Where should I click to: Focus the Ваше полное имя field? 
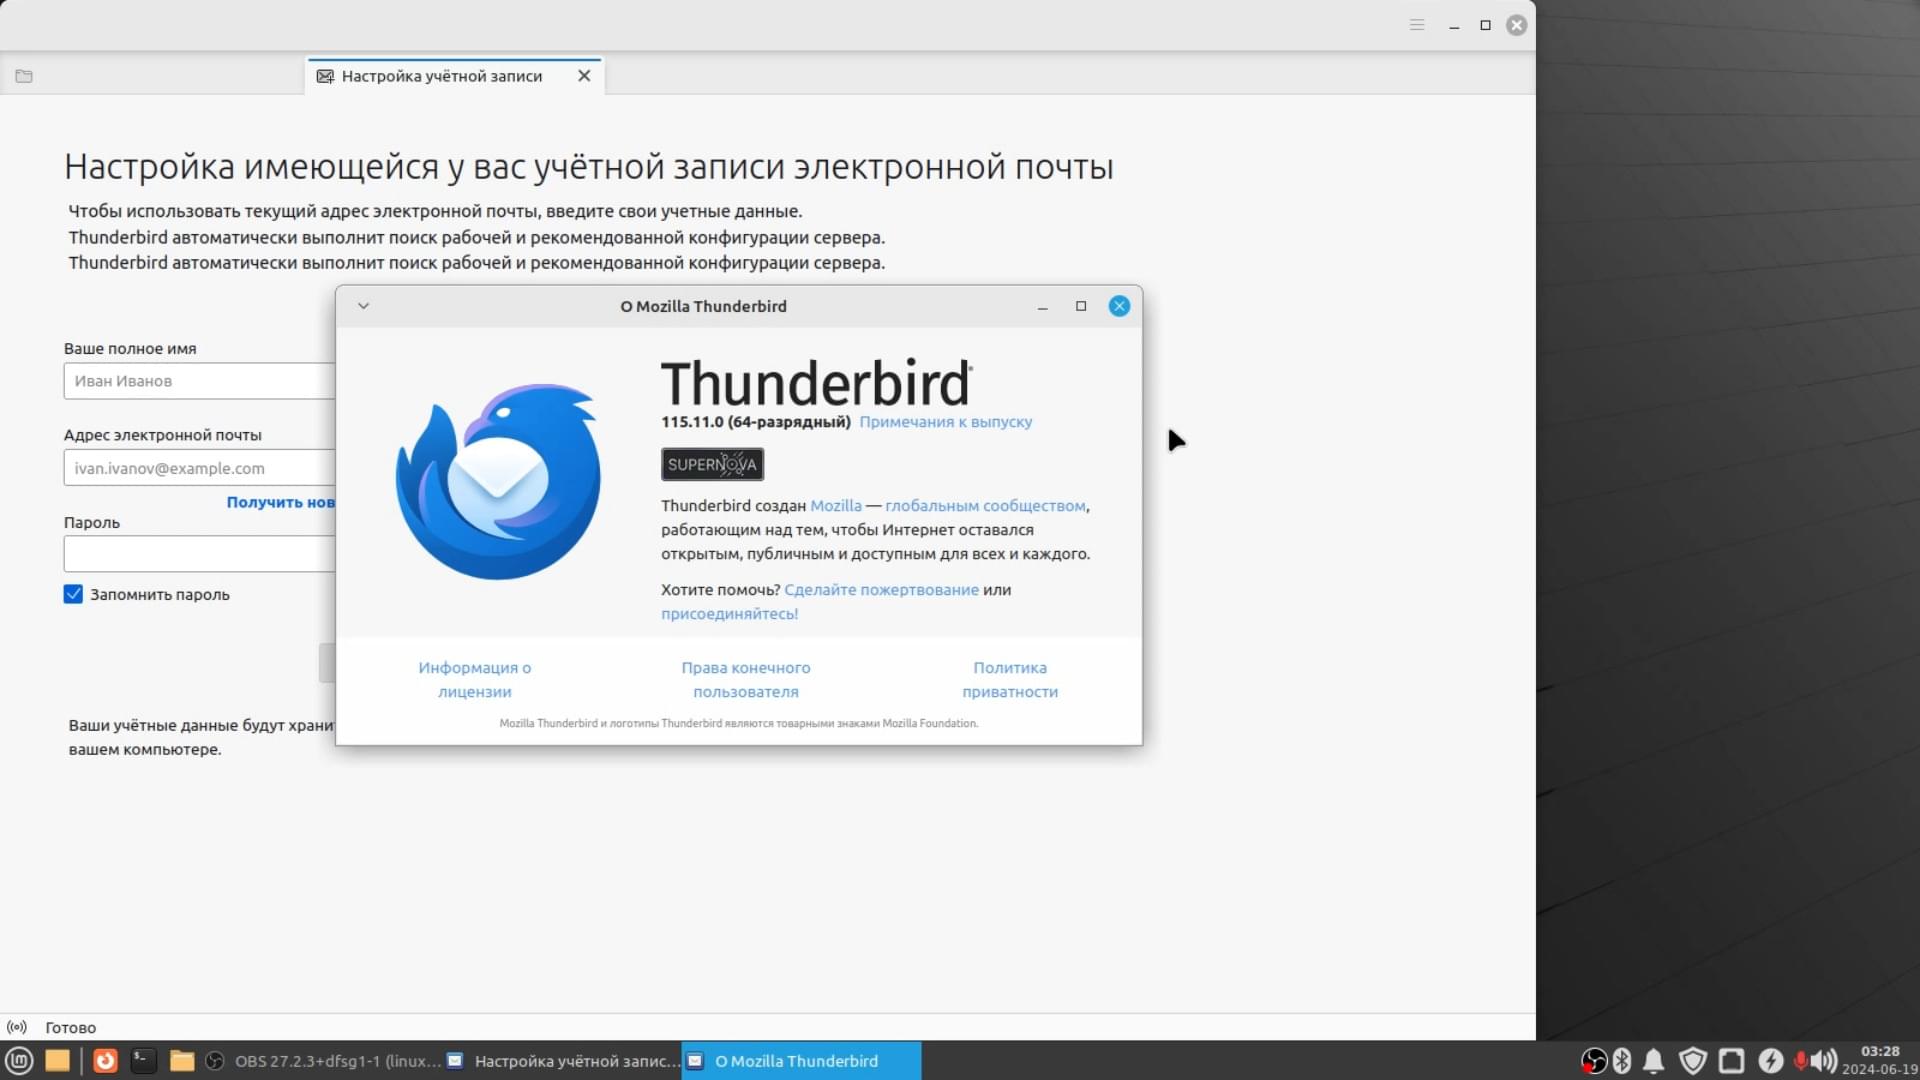pyautogui.click(x=200, y=381)
